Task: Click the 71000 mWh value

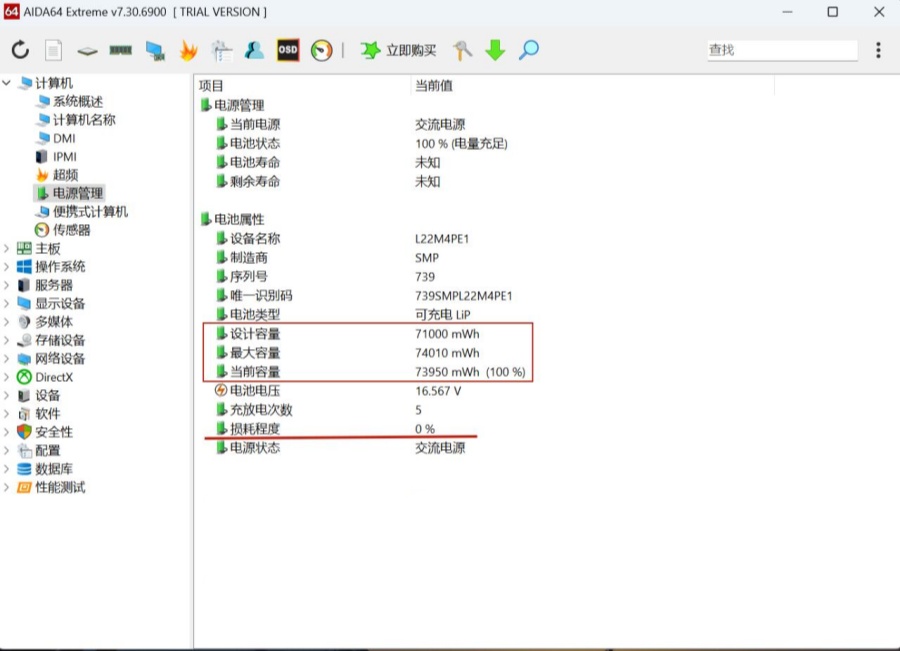Action: click(447, 334)
